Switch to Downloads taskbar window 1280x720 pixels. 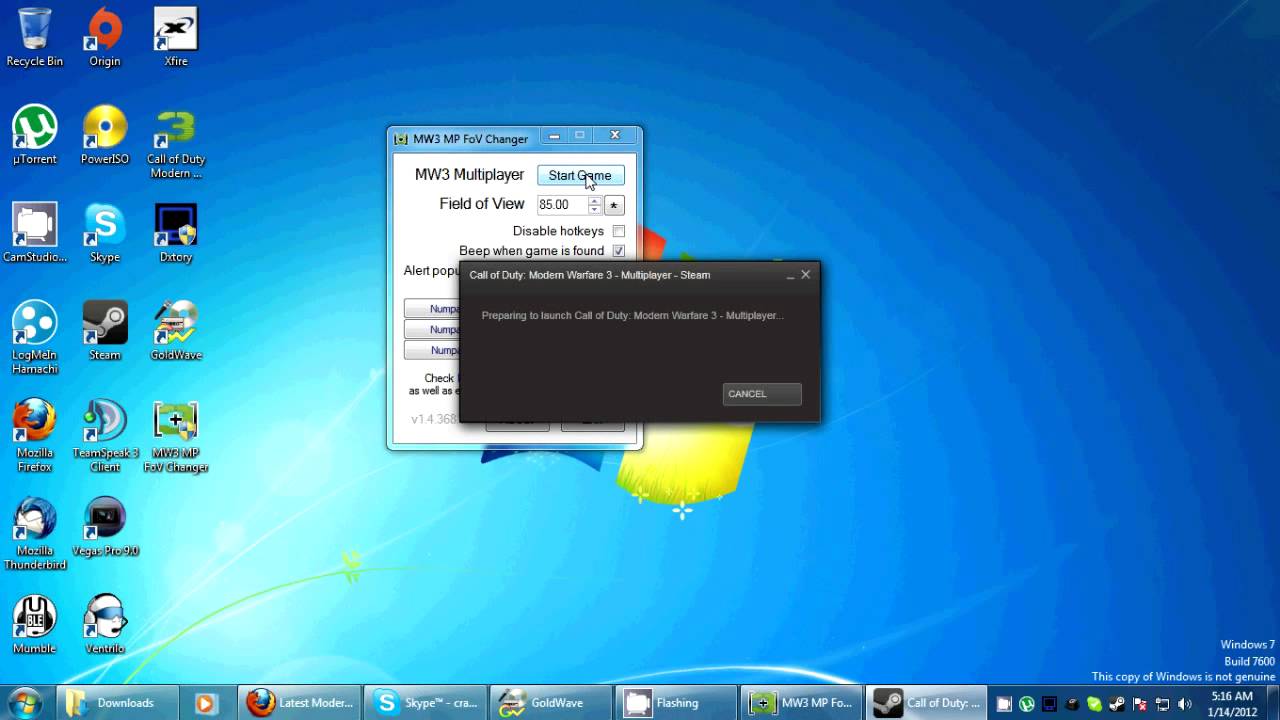pos(118,703)
